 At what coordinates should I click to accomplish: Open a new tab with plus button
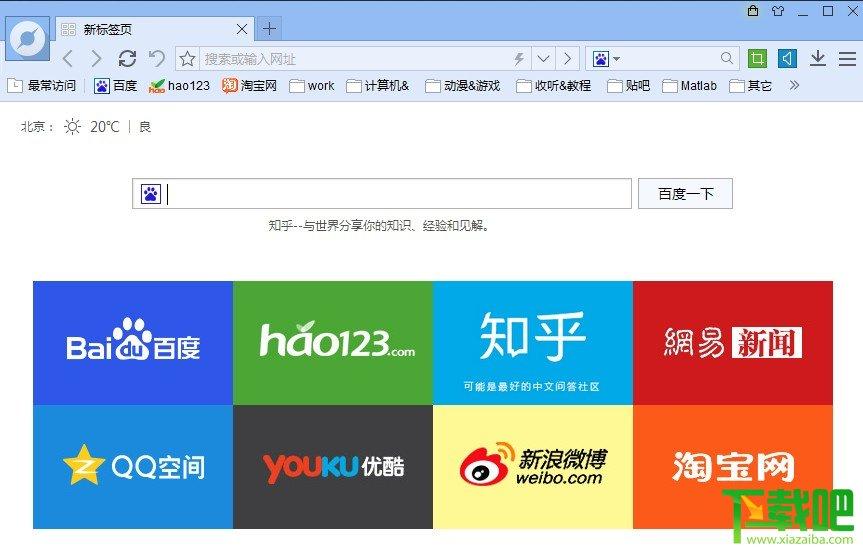pyautogui.click(x=269, y=29)
